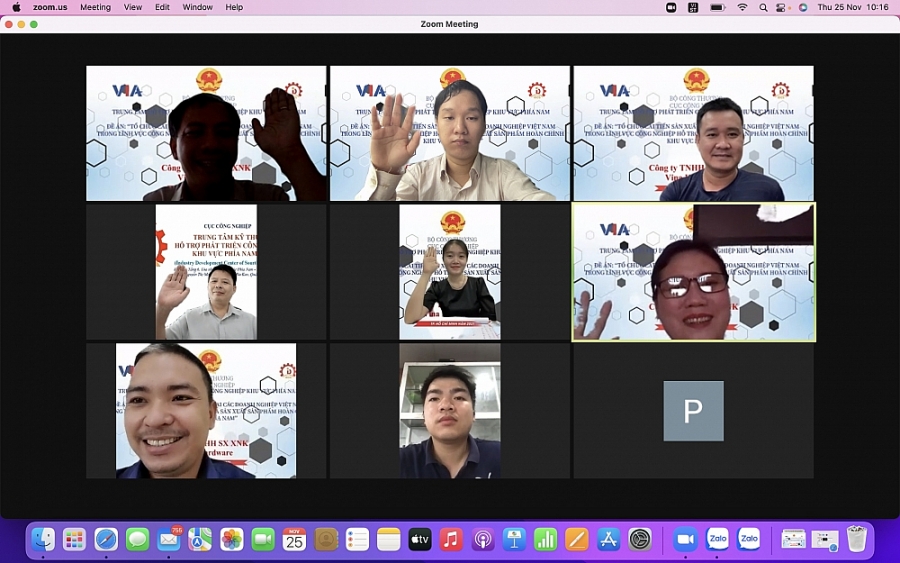Select the participant tile showing letter P
The height and width of the screenshot is (563, 900).
pyautogui.click(x=693, y=411)
